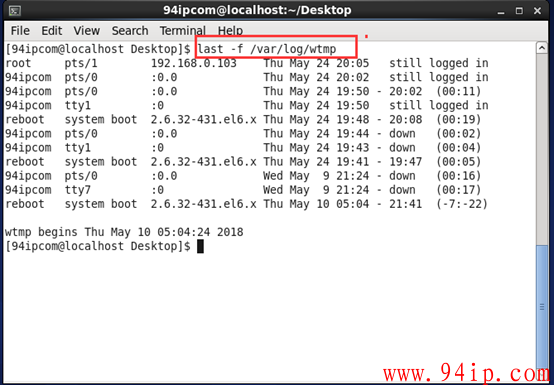
Task: Click the terminal cursor at bottom prompt
Action: 200,246
